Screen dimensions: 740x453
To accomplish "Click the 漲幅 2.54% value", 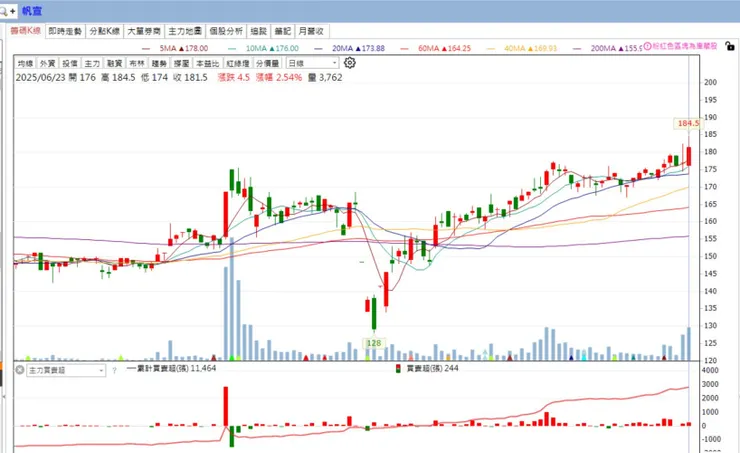I will (279, 77).
